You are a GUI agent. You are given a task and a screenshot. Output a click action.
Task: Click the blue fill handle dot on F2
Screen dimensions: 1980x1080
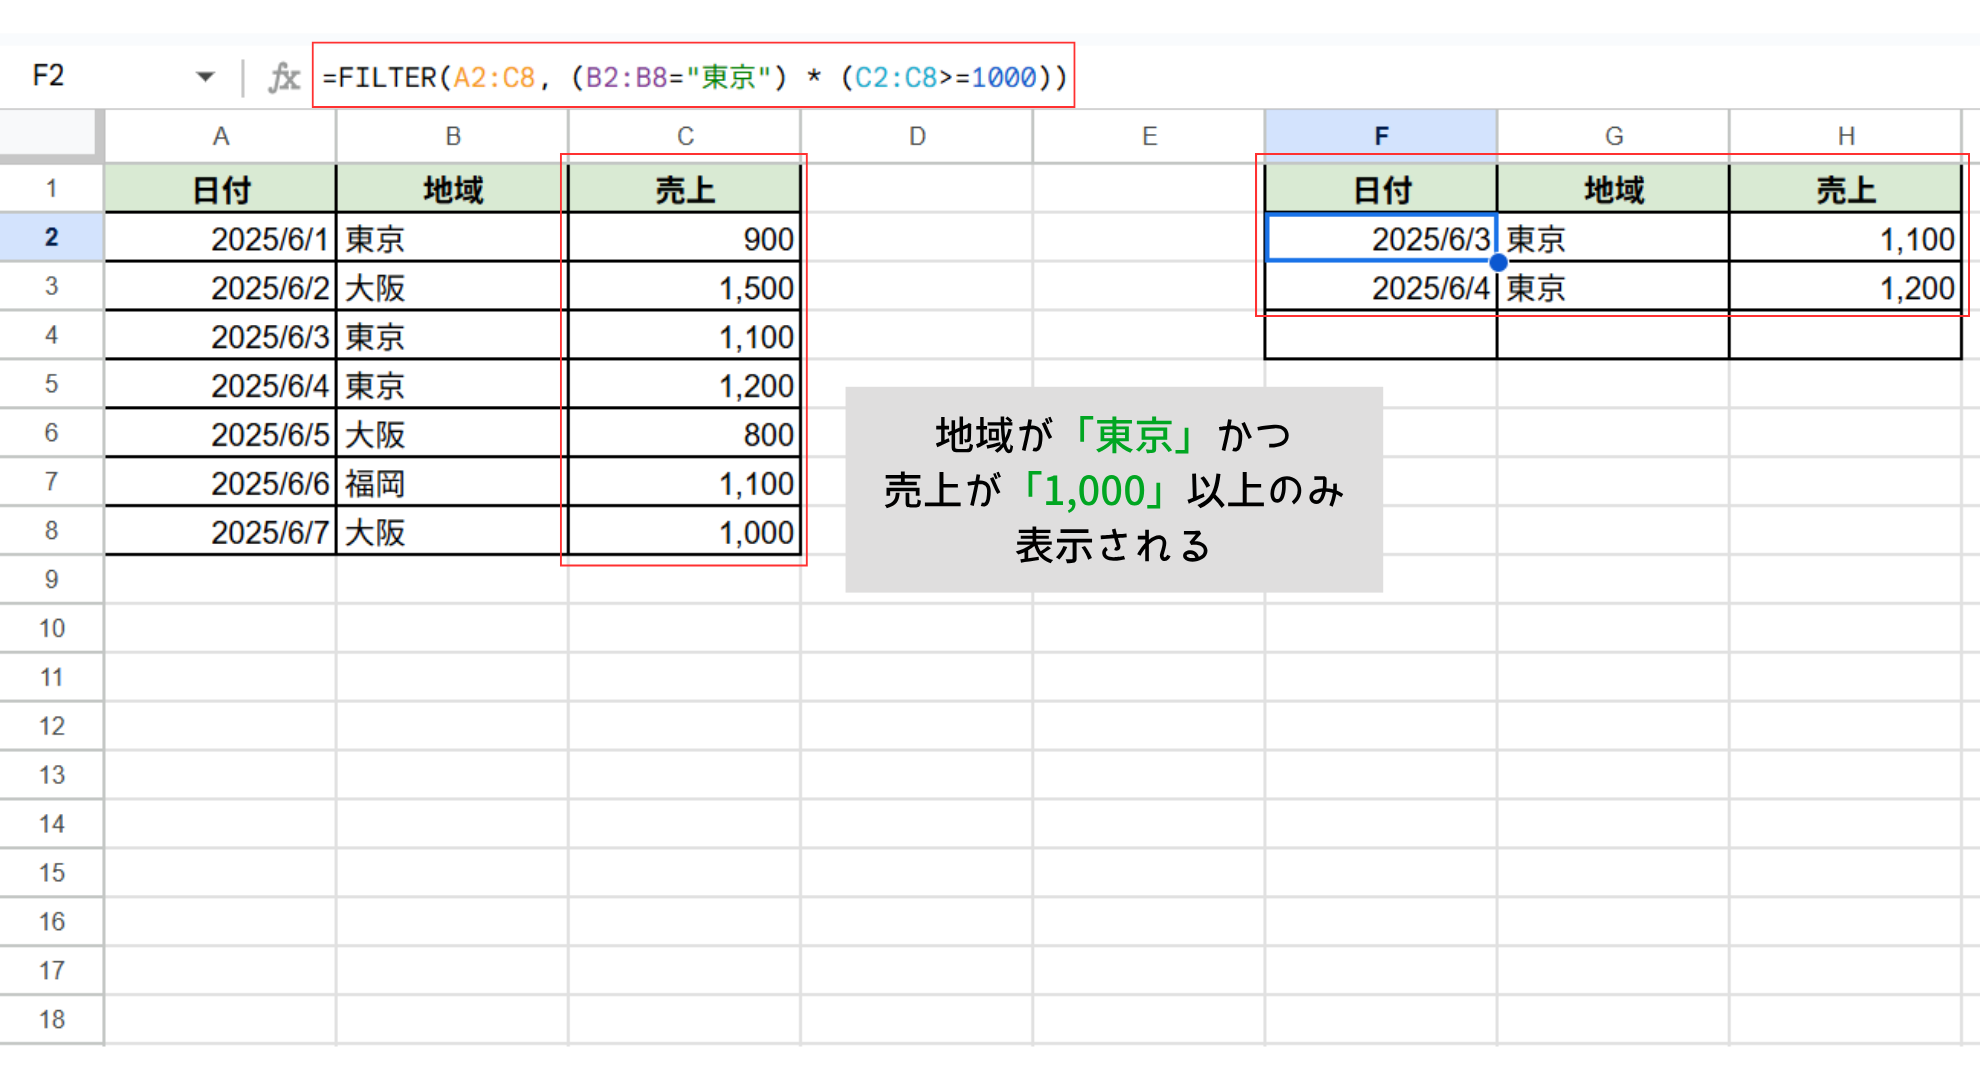1498,262
